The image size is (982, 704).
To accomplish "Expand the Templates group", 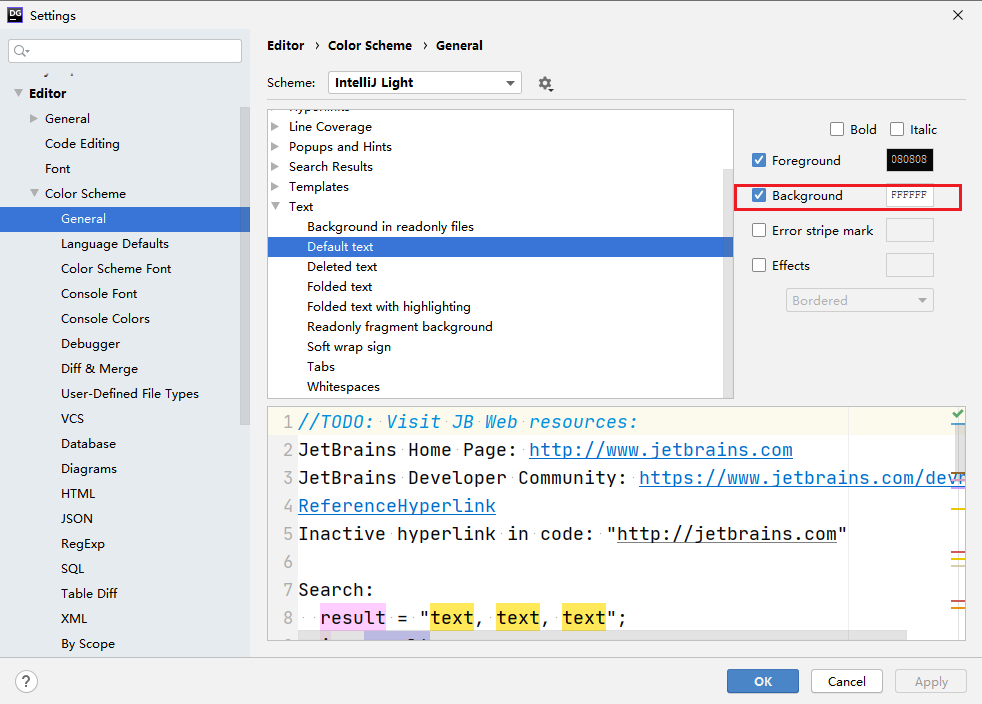I will 275,187.
